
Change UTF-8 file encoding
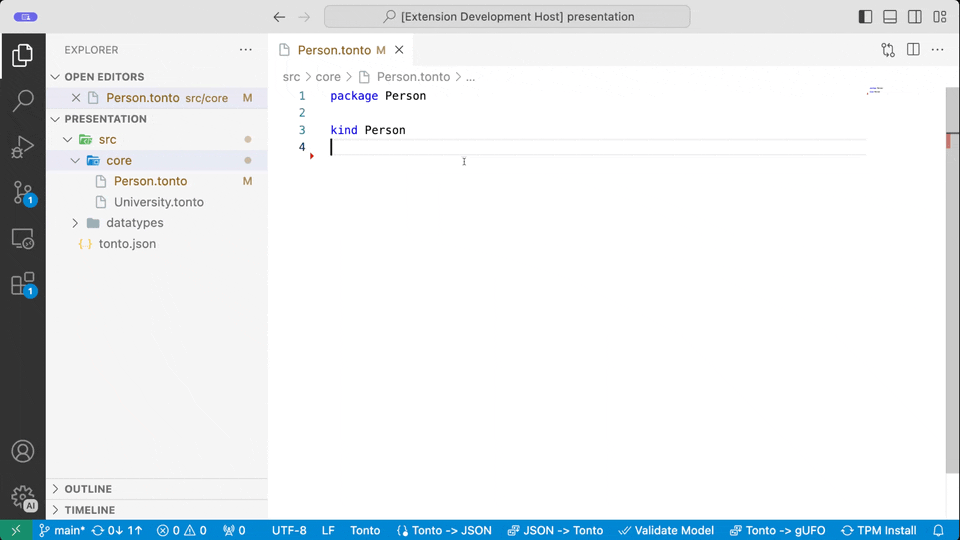click(x=289, y=530)
